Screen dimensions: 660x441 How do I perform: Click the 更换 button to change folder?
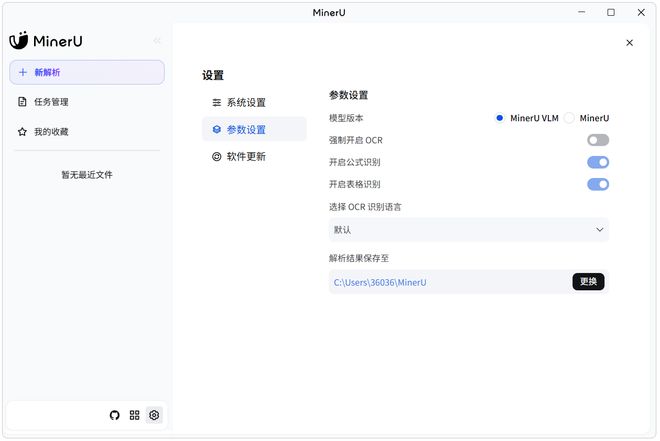588,282
